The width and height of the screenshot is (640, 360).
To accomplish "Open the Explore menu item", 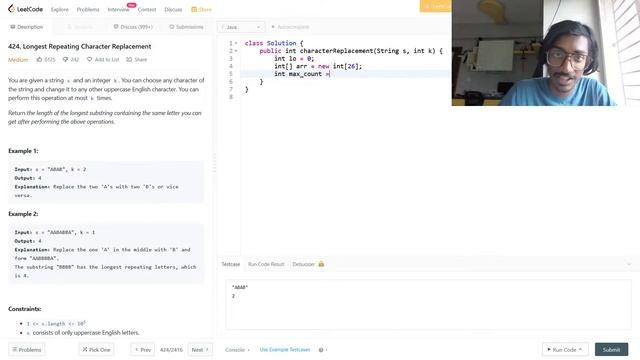I will (60, 9).
